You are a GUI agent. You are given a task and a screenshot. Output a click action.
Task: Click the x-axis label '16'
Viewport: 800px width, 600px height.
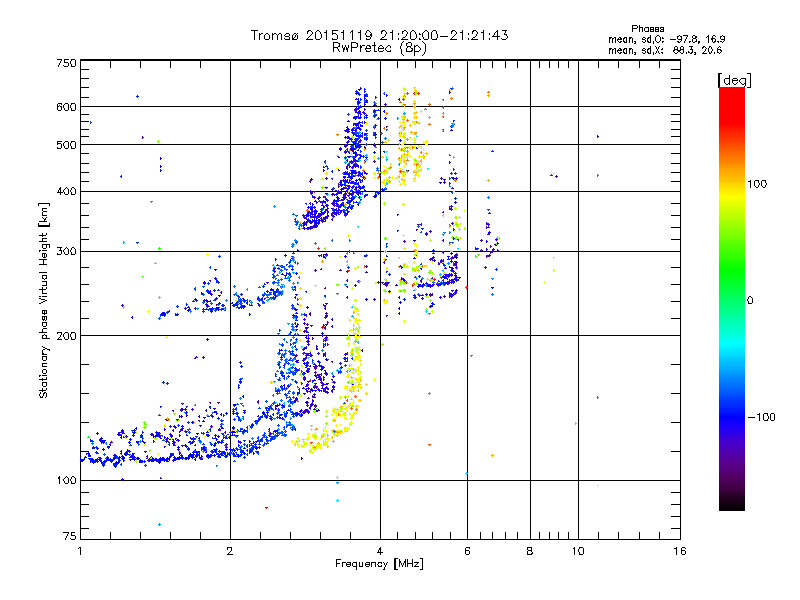680,551
